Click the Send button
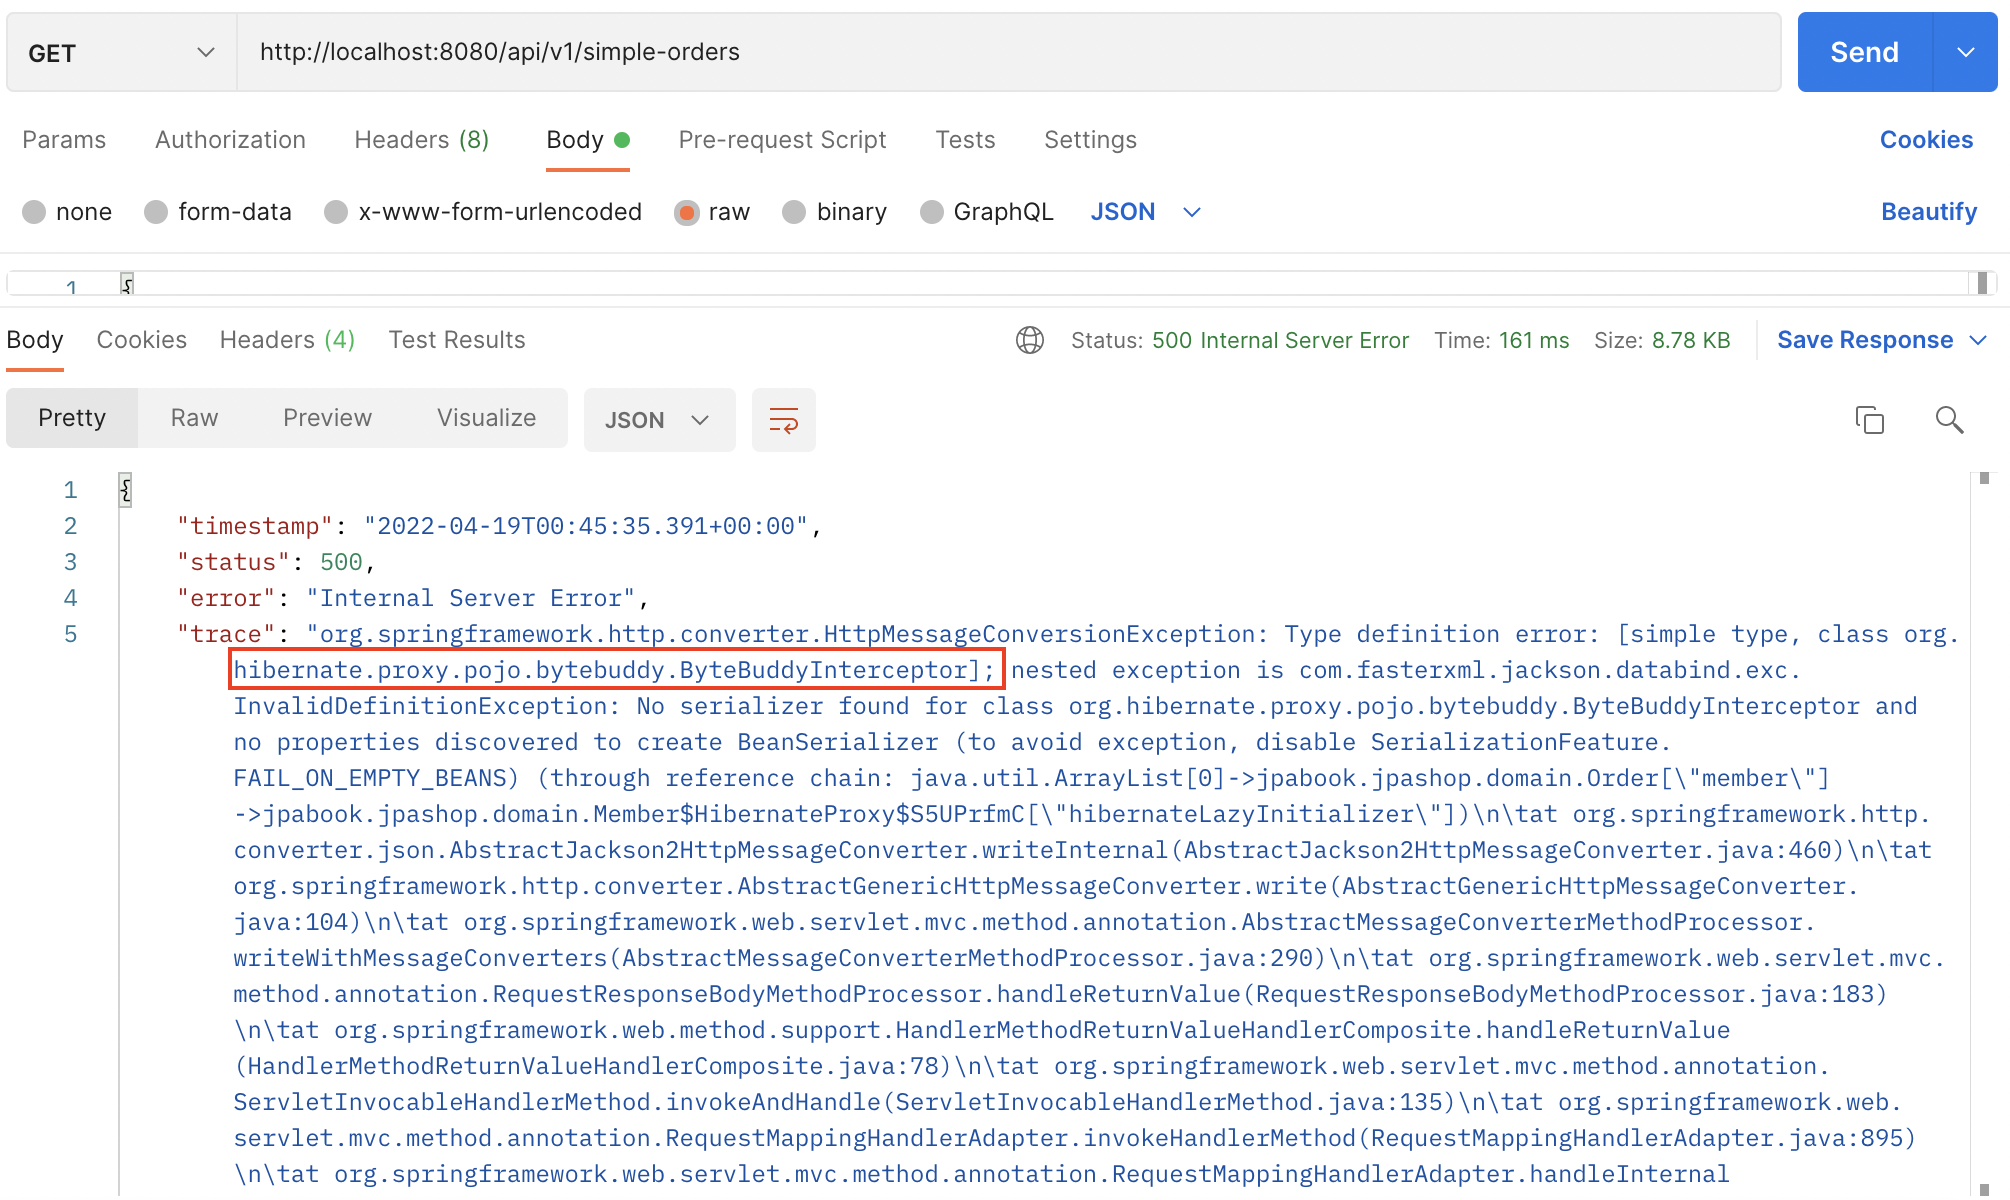Viewport: 2010px width, 1200px height. coord(1864,53)
